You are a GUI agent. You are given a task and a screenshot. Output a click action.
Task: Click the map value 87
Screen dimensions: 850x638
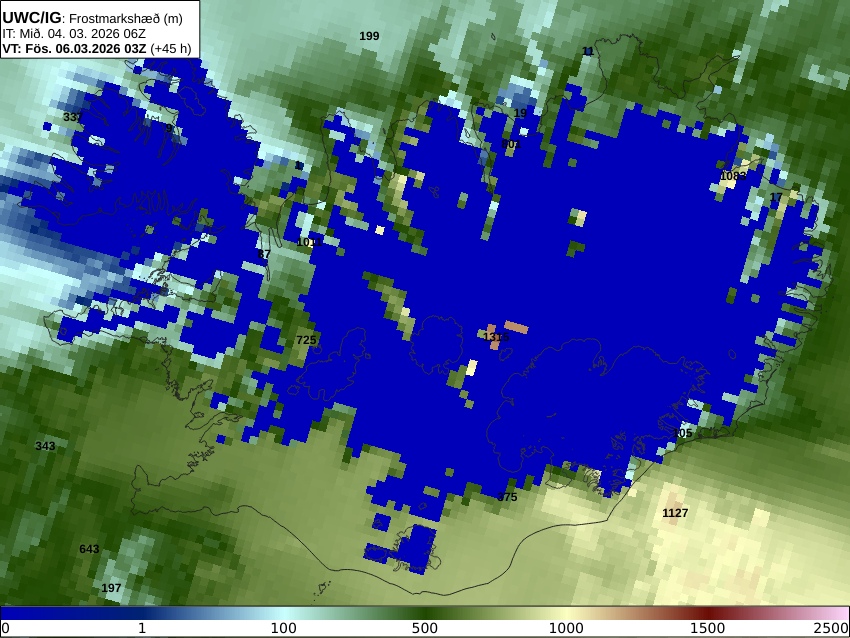point(264,254)
